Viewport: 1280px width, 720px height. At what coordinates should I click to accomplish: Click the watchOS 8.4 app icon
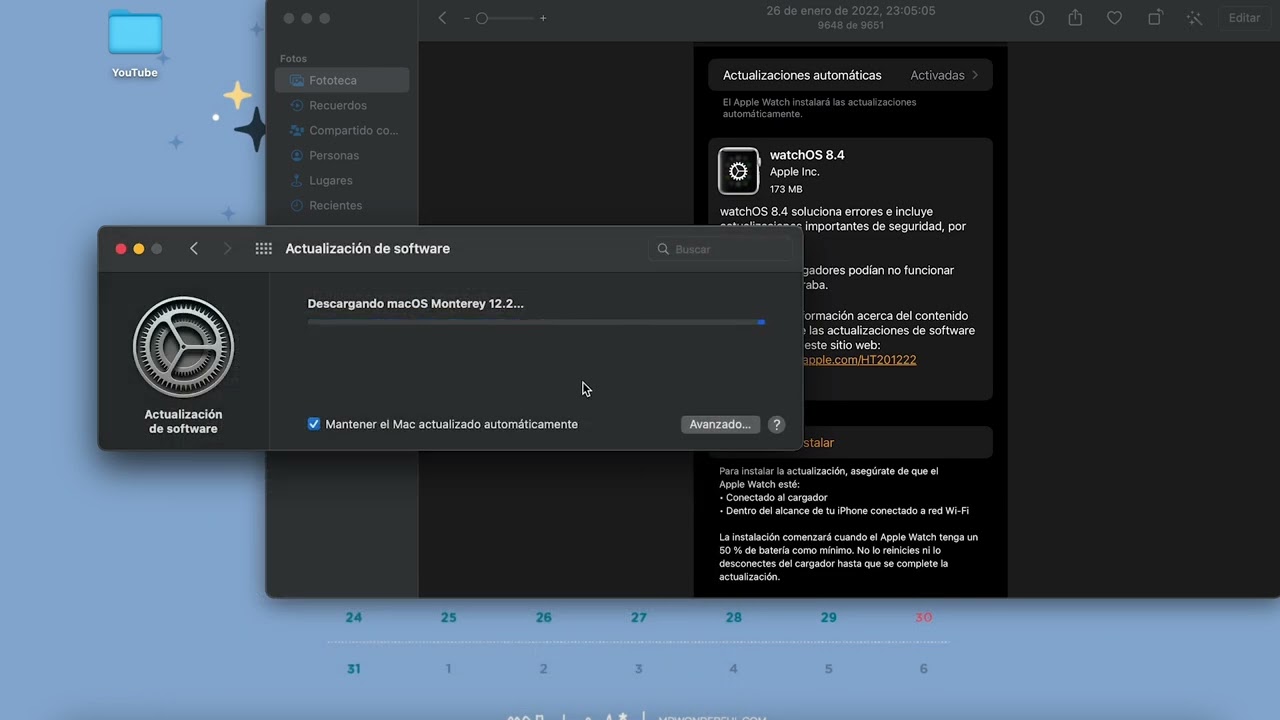click(x=739, y=171)
